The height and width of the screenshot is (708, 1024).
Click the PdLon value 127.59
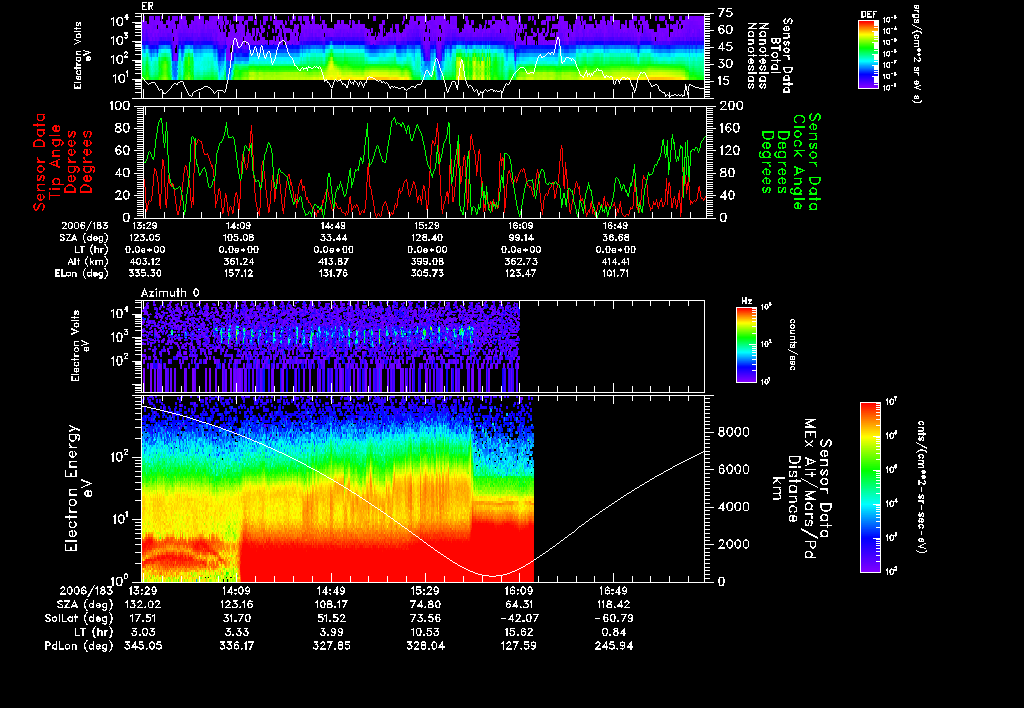click(519, 645)
